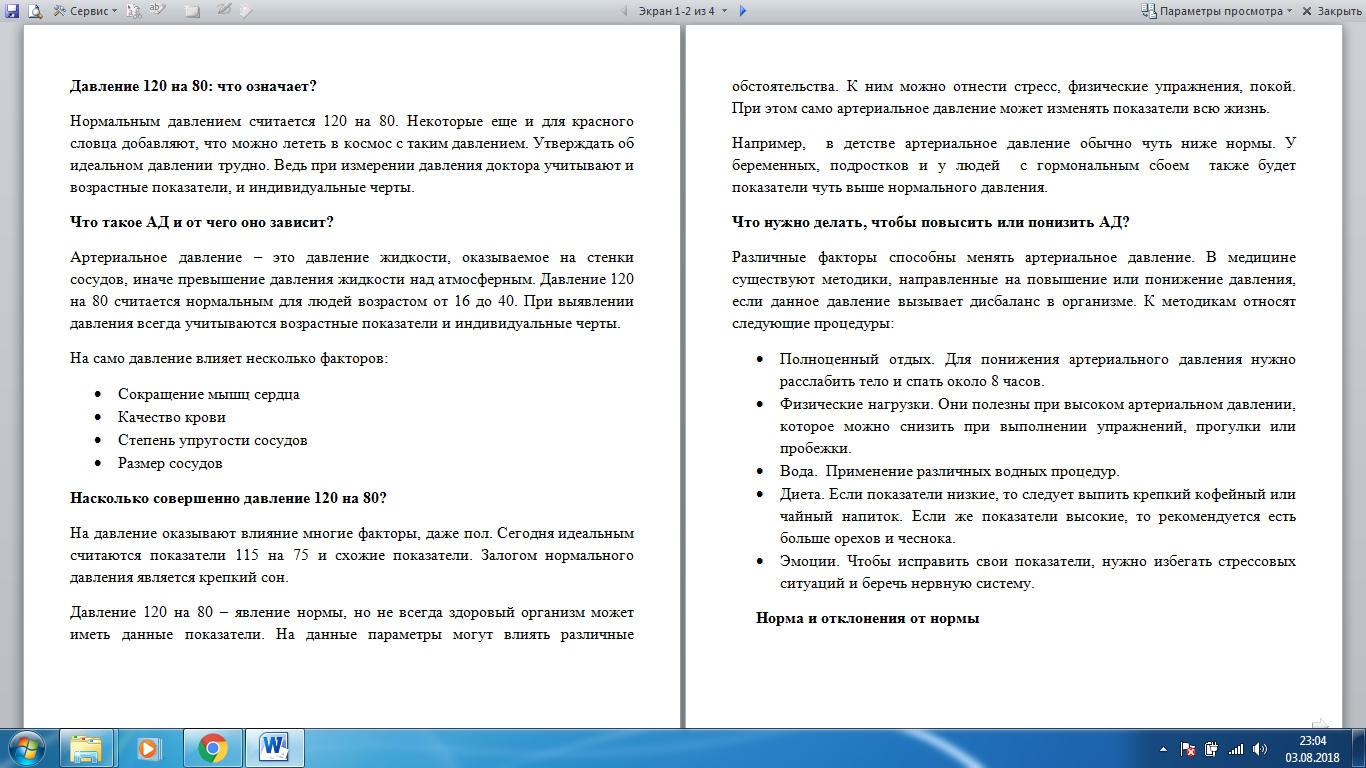Click the line "На само давление влияет несколько факторов:"
This screenshot has height=768, width=1366.
[229, 357]
